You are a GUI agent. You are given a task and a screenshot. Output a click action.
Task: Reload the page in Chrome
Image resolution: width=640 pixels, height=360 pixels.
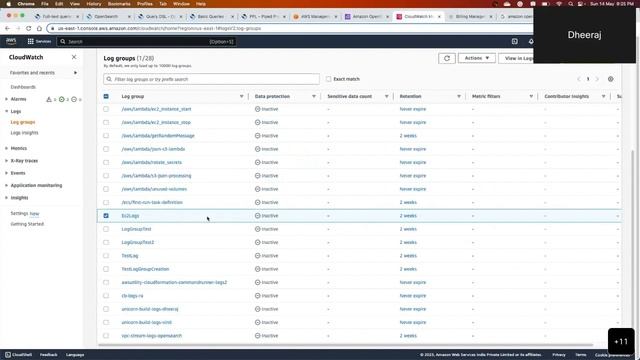[x=29, y=28]
